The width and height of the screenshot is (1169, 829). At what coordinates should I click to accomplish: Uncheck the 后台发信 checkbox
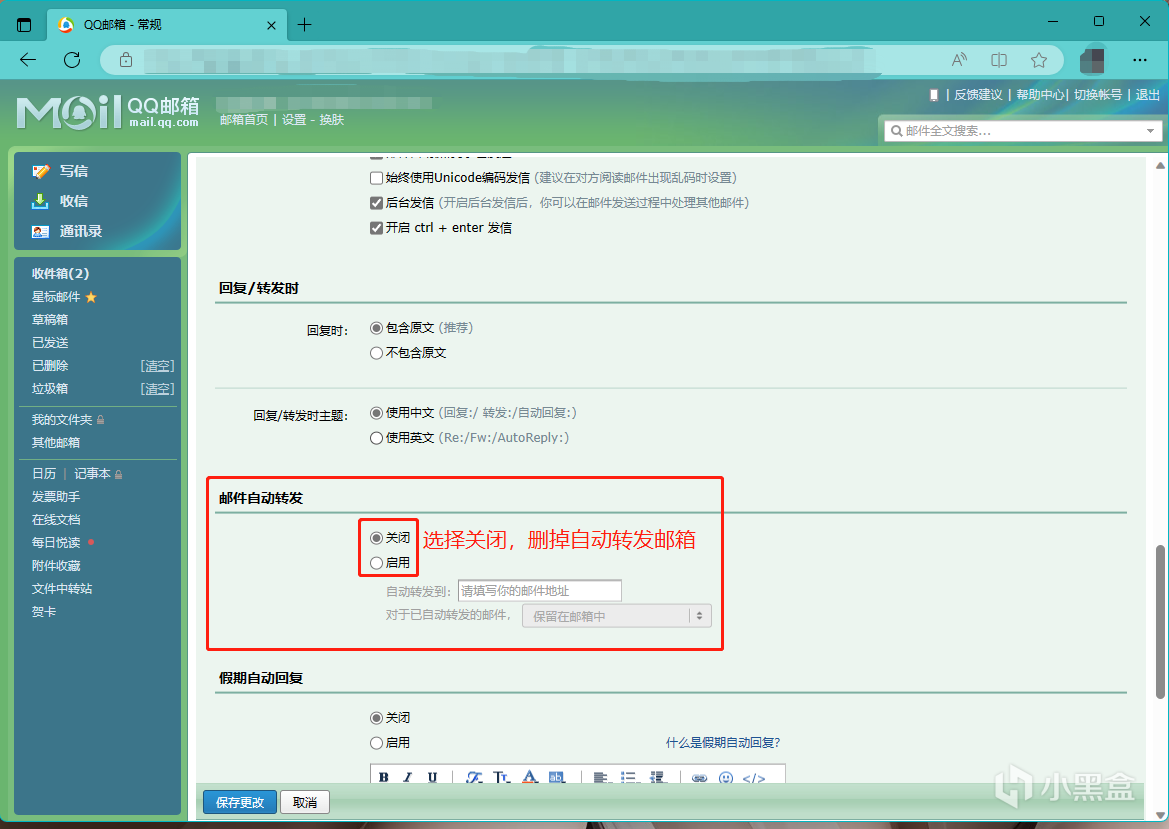coord(376,203)
